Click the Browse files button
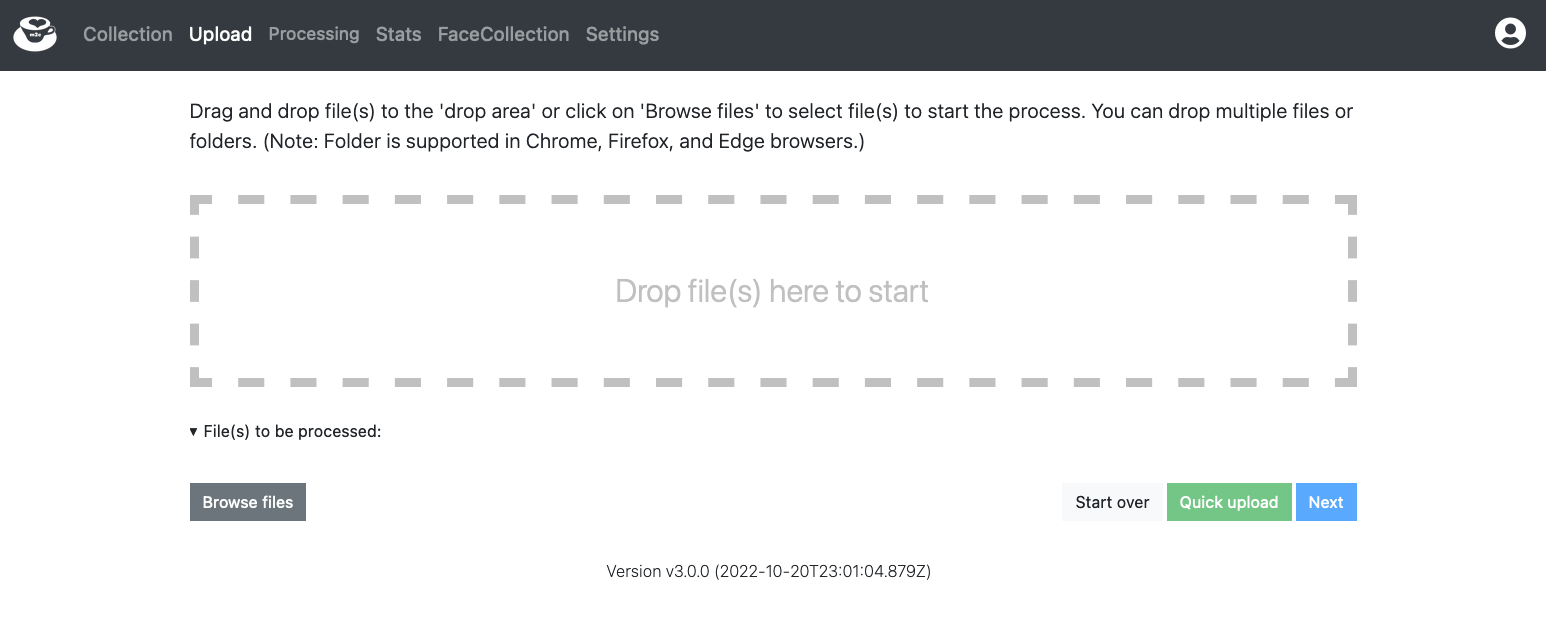The width and height of the screenshot is (1546, 643). coord(247,501)
